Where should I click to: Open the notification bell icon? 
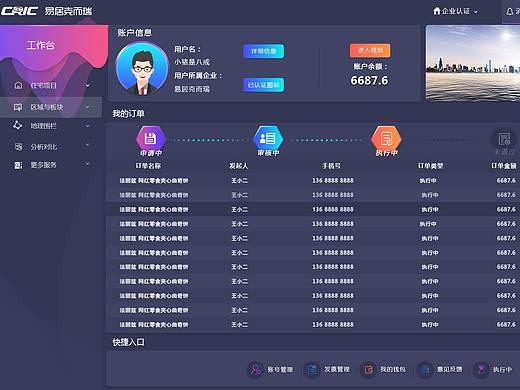[x=509, y=12]
